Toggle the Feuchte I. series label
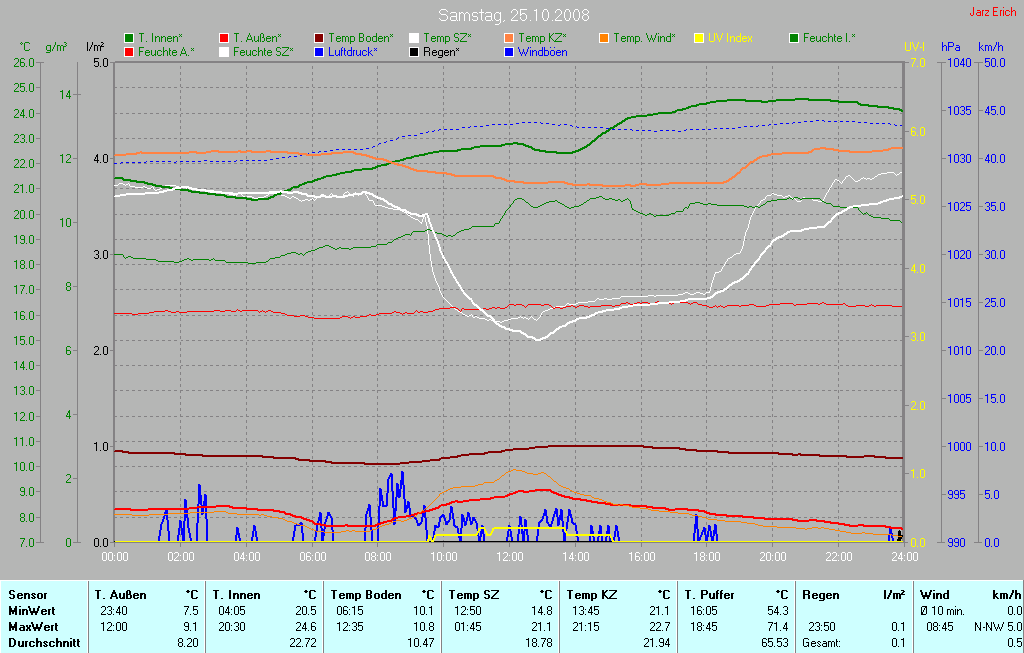The width and height of the screenshot is (1024, 653). [829, 38]
